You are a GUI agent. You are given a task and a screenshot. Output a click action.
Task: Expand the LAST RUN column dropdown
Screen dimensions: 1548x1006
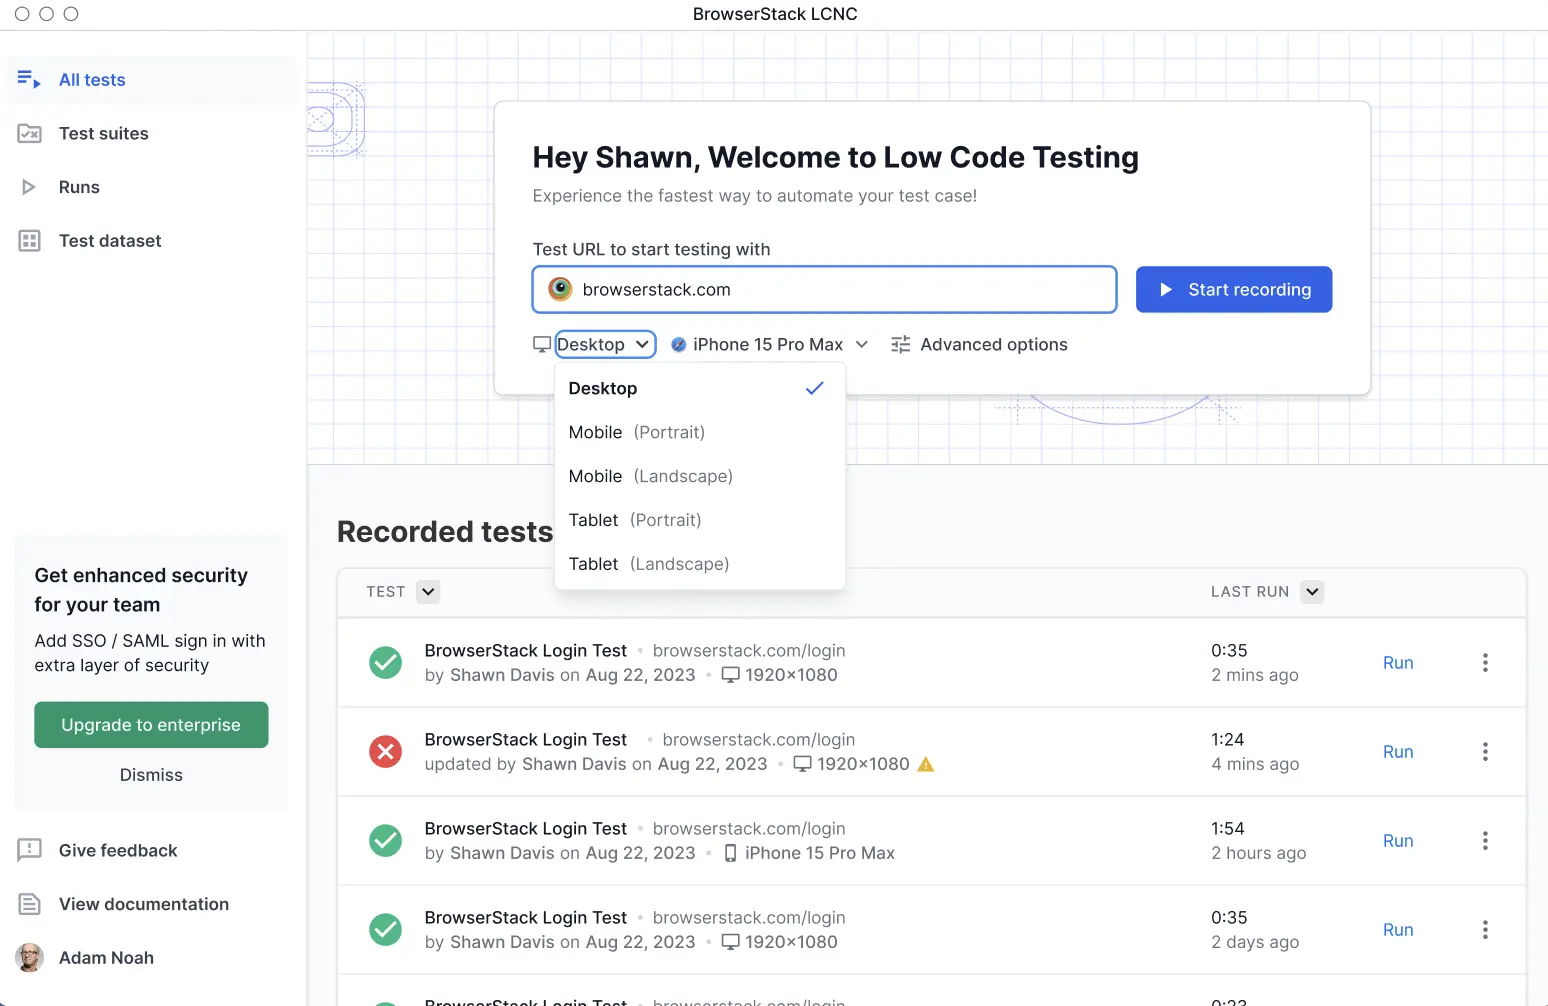click(x=1312, y=592)
